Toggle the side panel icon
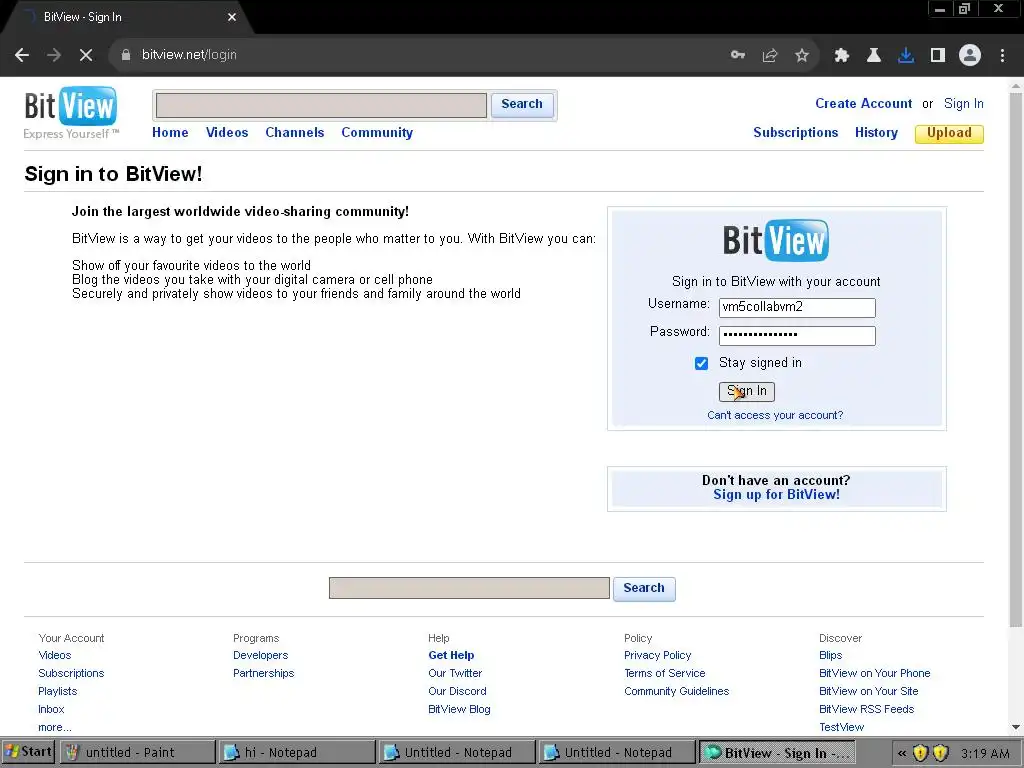 938,56
